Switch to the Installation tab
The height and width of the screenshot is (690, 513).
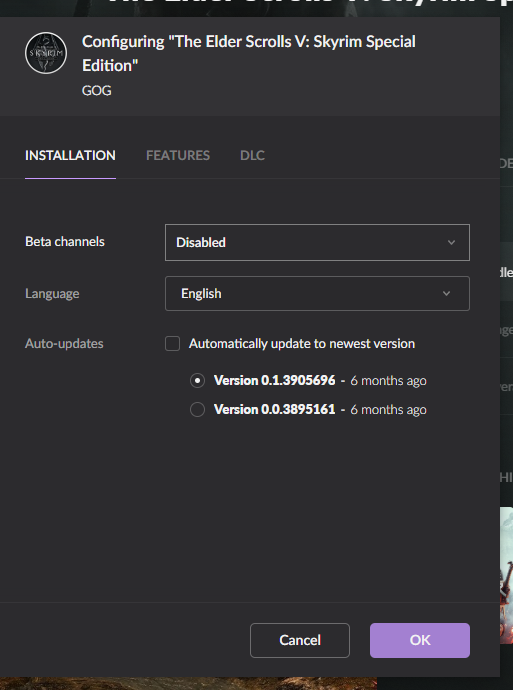(70, 155)
